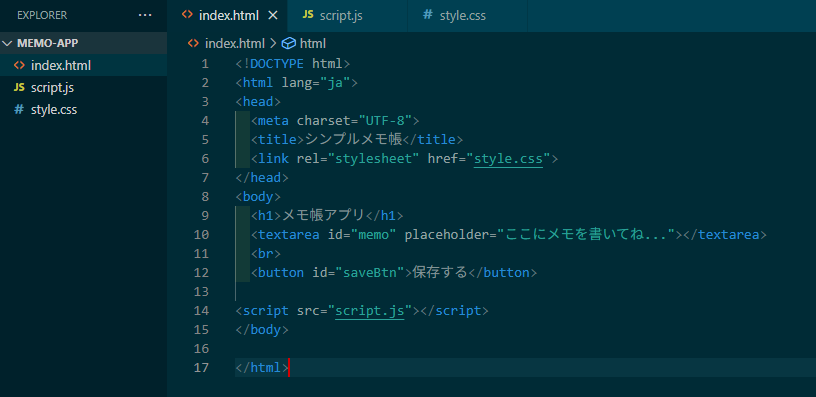Click the hash icon on style.css tab
This screenshot has height=397, width=816.
tap(428, 15)
